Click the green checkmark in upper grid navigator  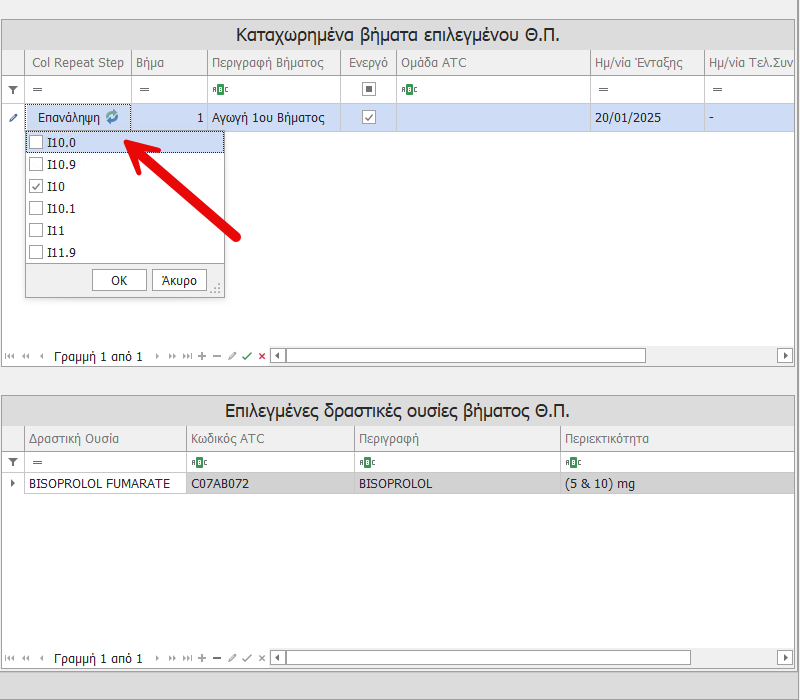click(246, 356)
